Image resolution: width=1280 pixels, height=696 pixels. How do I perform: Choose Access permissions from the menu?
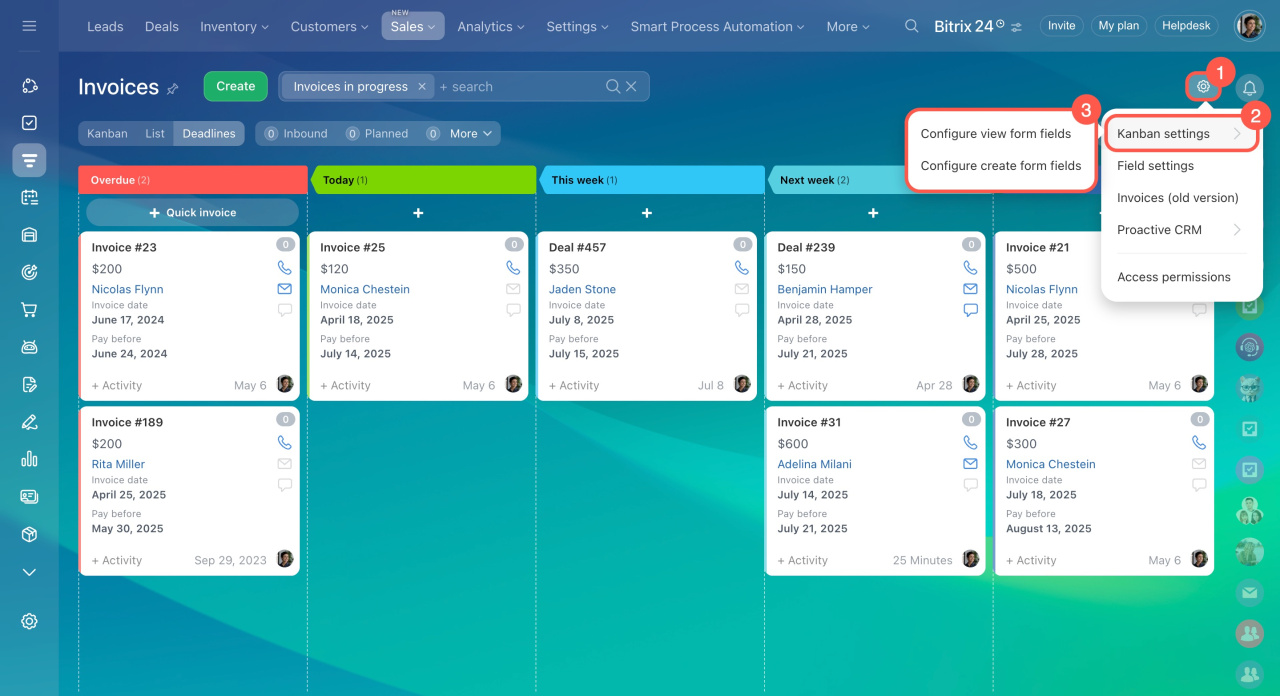point(1173,277)
